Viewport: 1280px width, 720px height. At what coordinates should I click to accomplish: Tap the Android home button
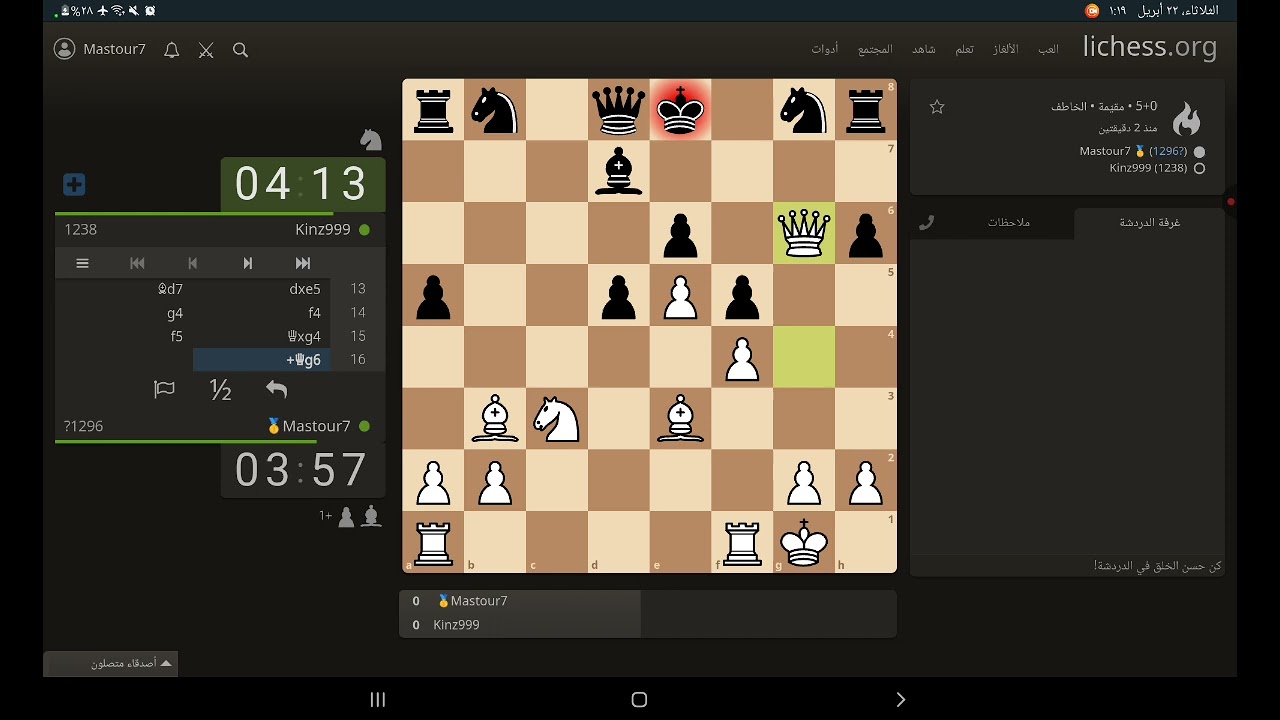coord(640,699)
